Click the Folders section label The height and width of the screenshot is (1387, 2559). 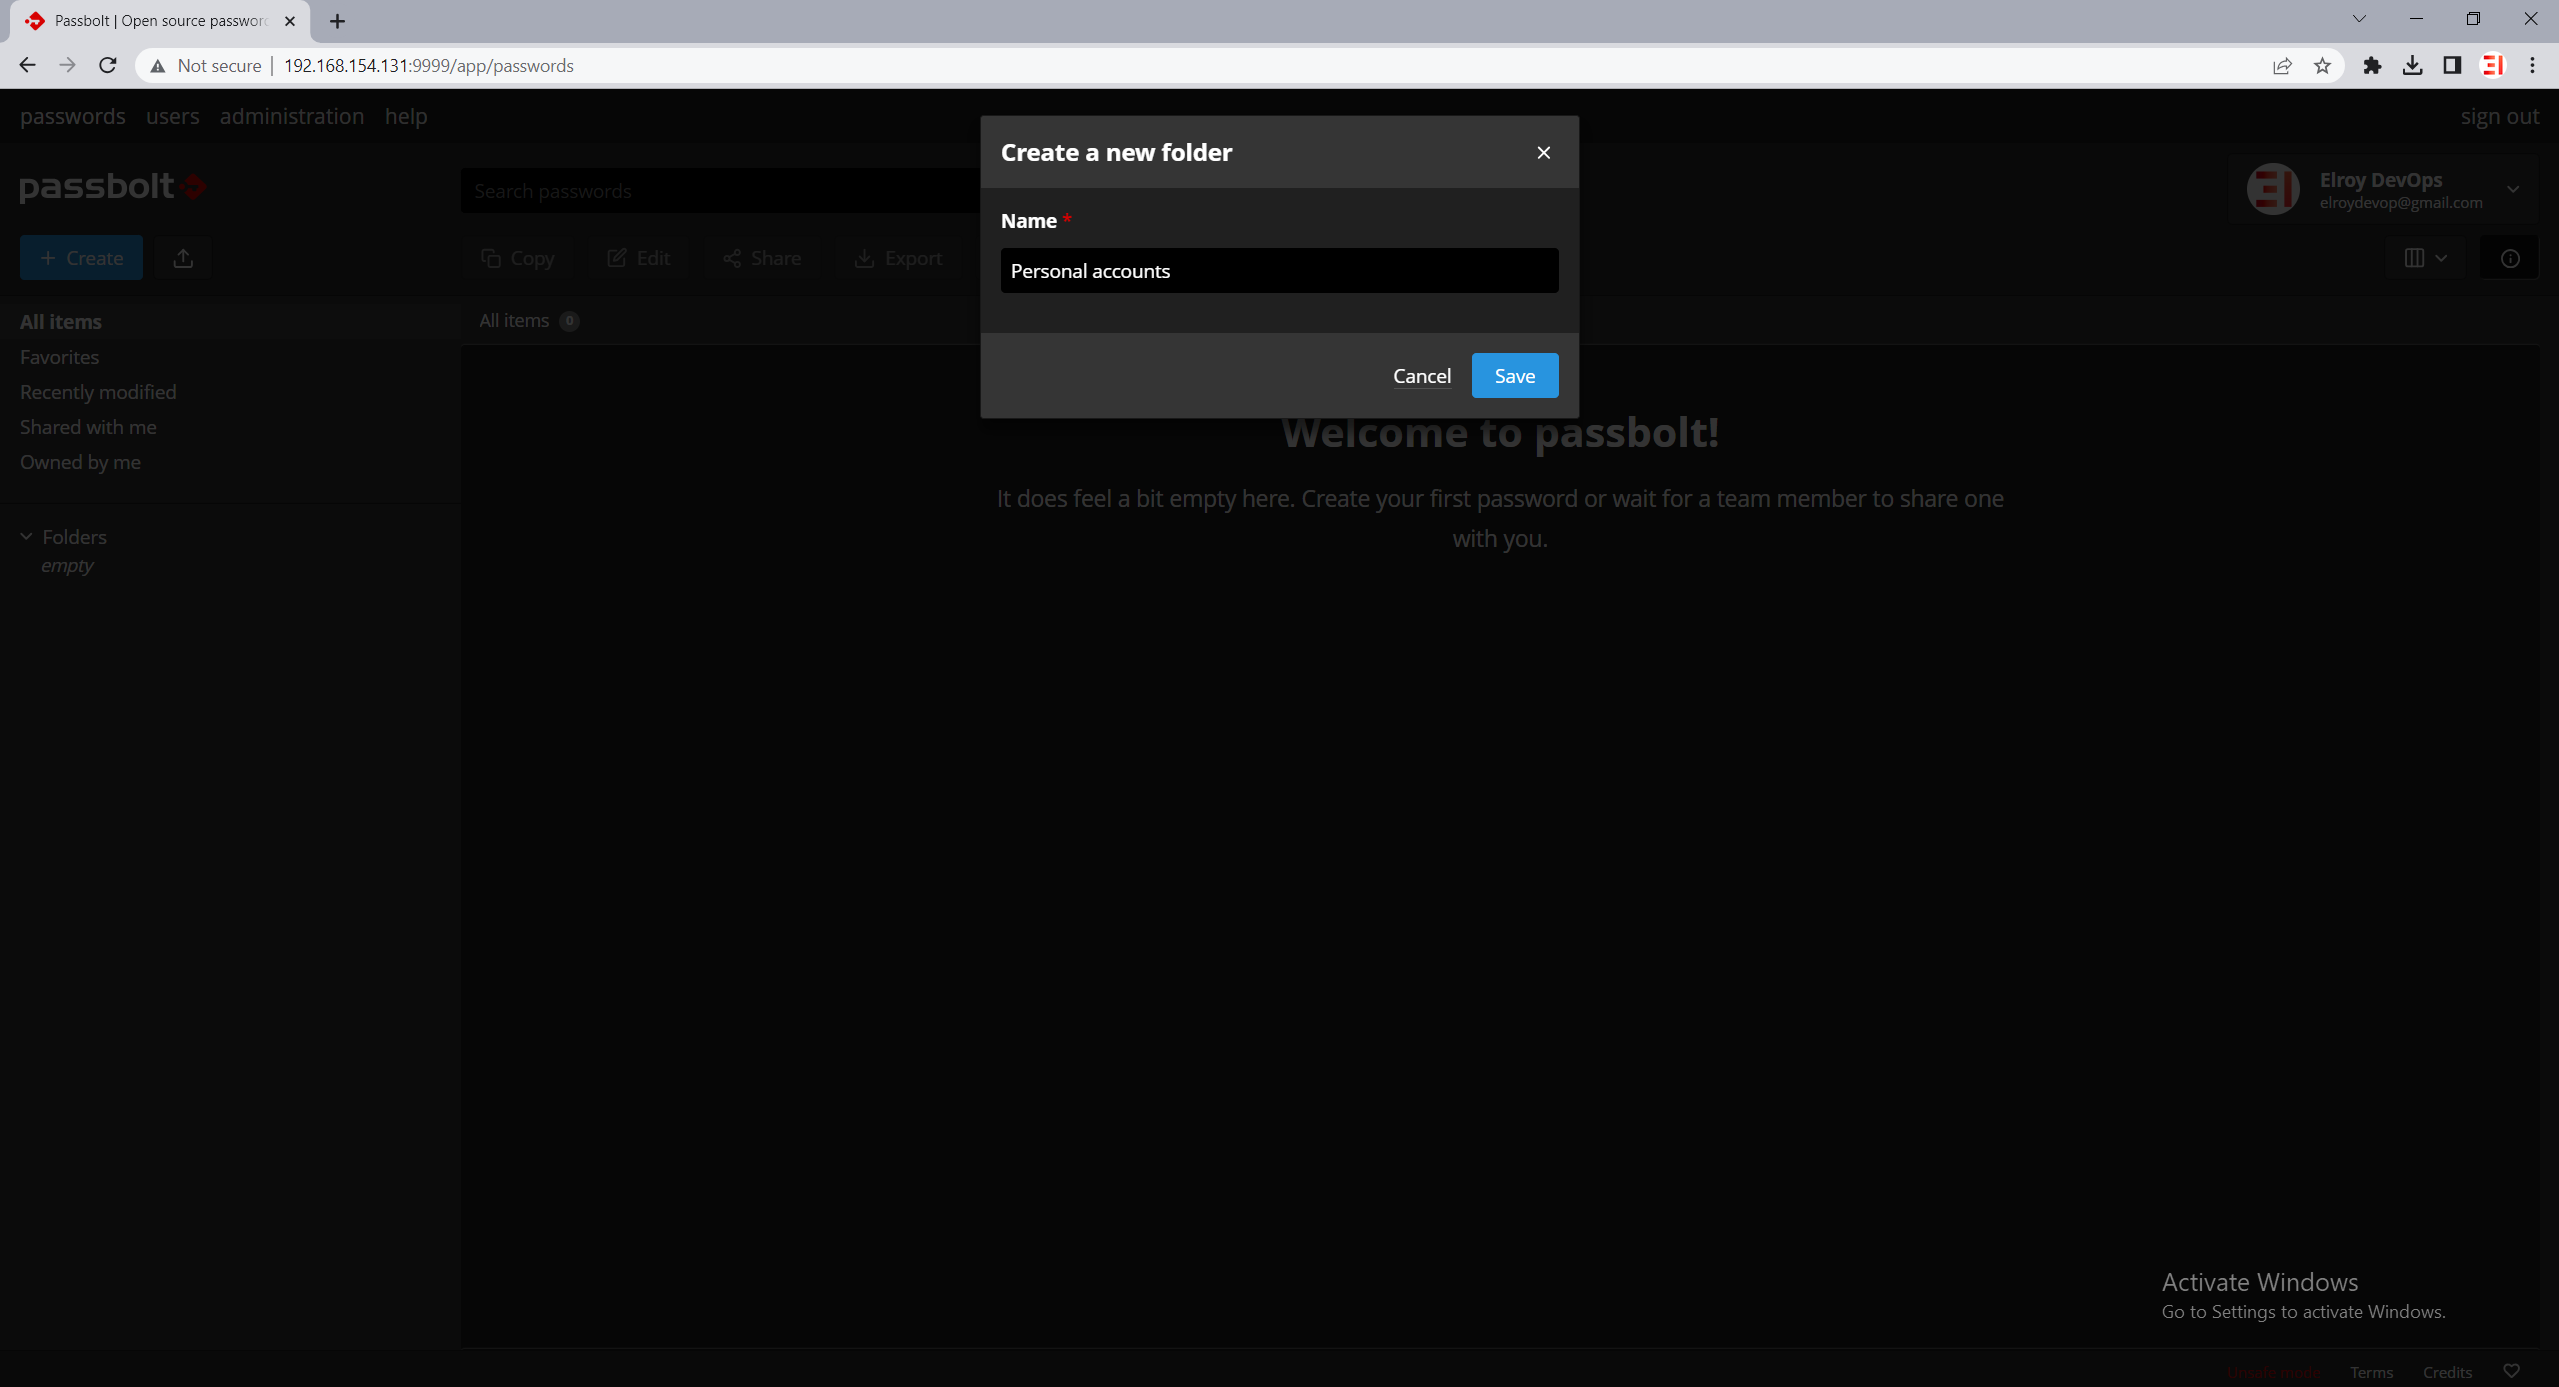click(74, 537)
